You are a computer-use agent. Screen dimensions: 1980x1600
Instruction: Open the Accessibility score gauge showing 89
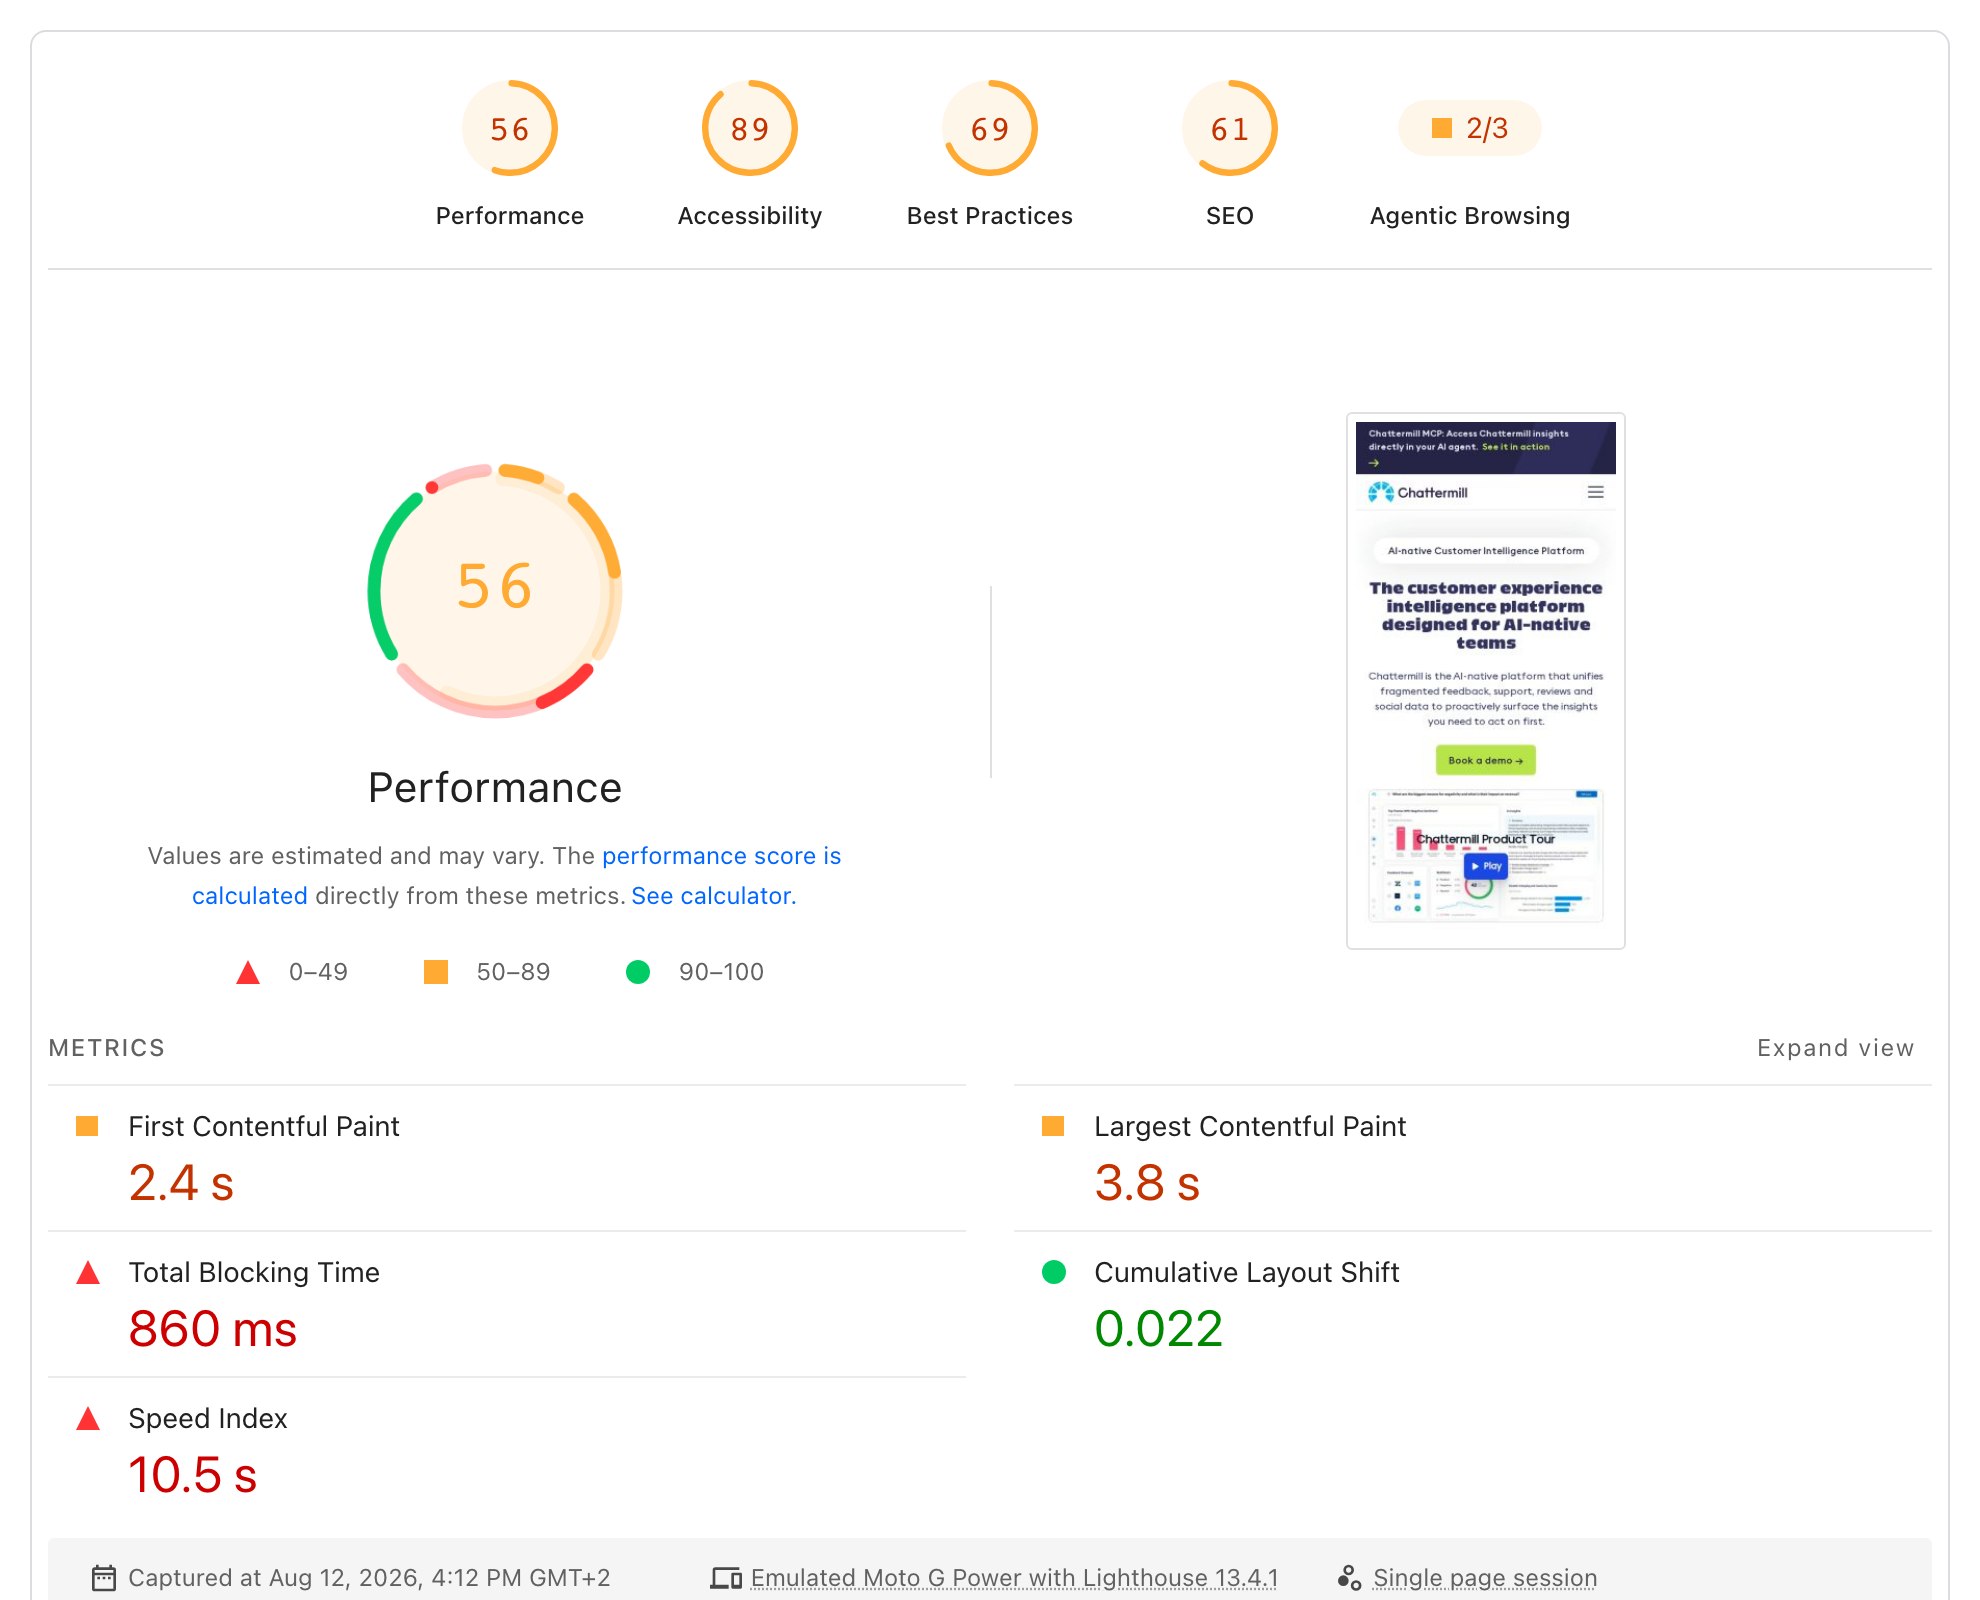(x=749, y=128)
